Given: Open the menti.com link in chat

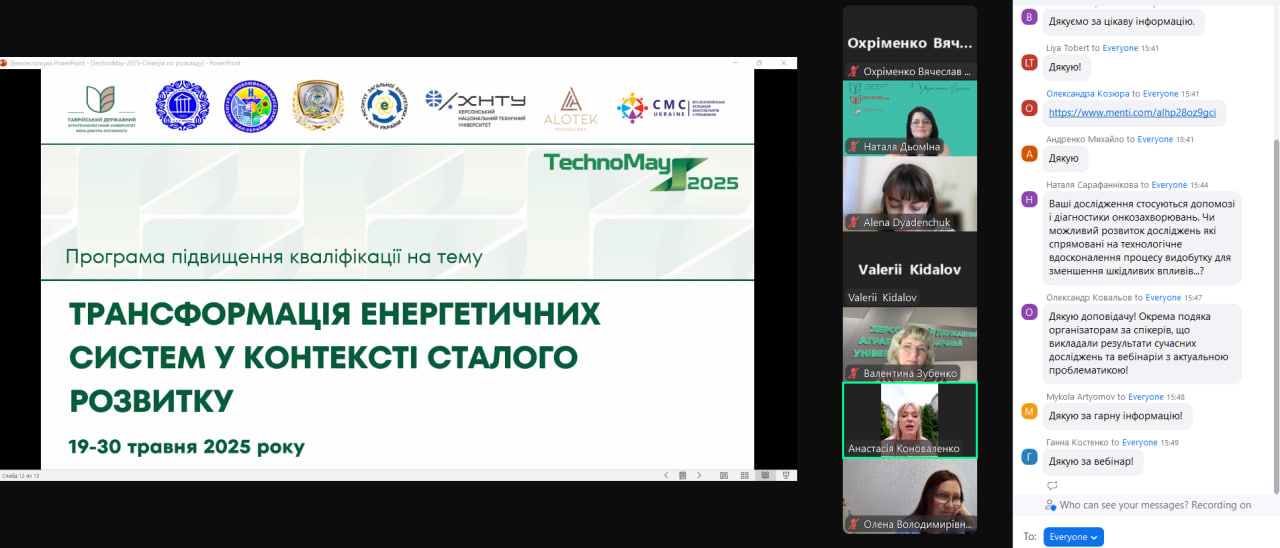Looking at the screenshot, I should [x=1132, y=113].
